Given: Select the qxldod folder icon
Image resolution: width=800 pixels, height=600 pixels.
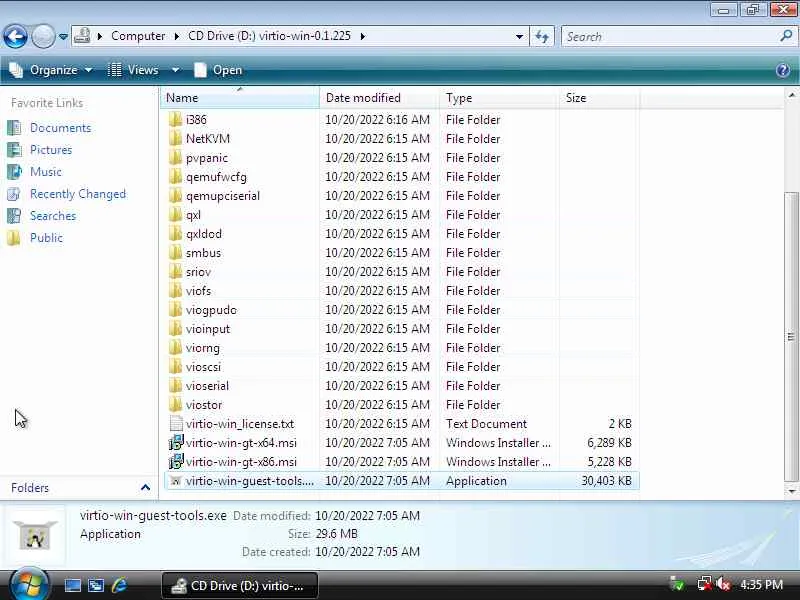Looking at the screenshot, I should coord(176,234).
